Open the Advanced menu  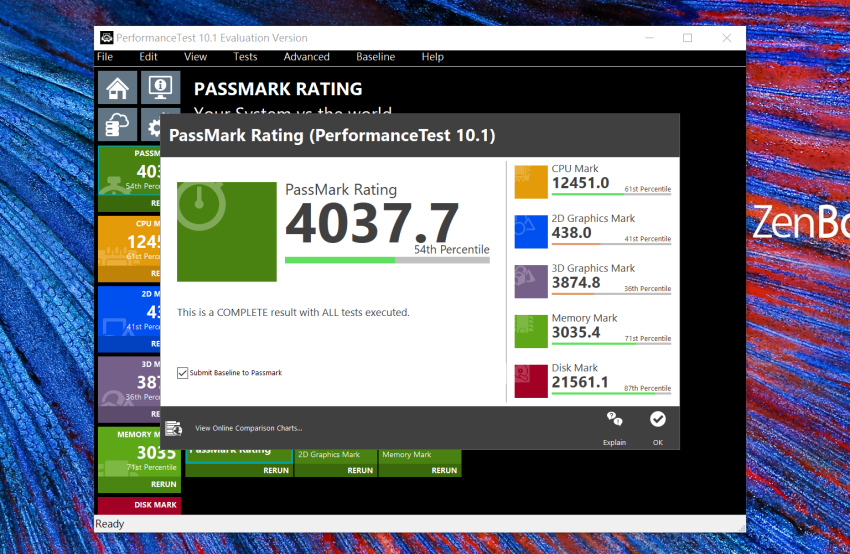click(x=306, y=57)
